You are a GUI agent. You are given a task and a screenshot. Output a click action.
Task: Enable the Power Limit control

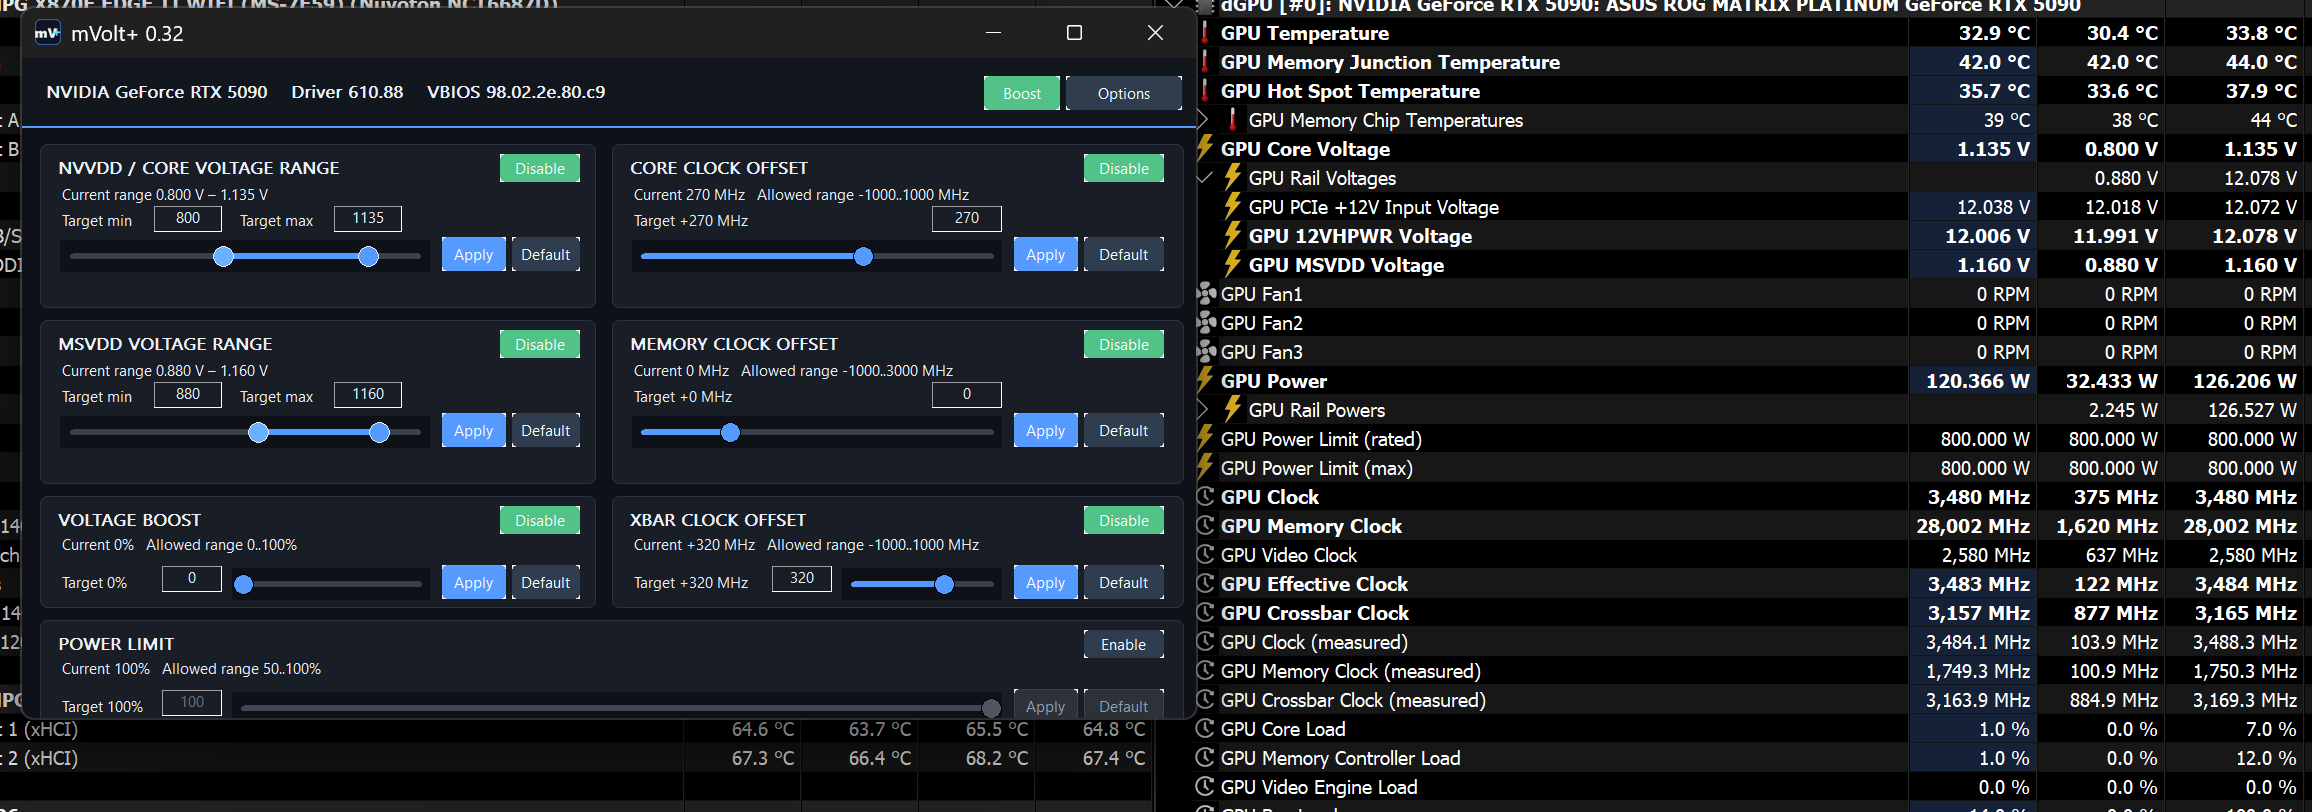pyautogui.click(x=1124, y=645)
